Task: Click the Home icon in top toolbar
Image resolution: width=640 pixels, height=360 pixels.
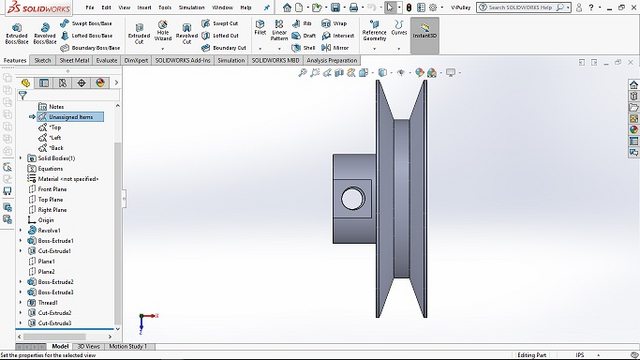Action: point(287,7)
